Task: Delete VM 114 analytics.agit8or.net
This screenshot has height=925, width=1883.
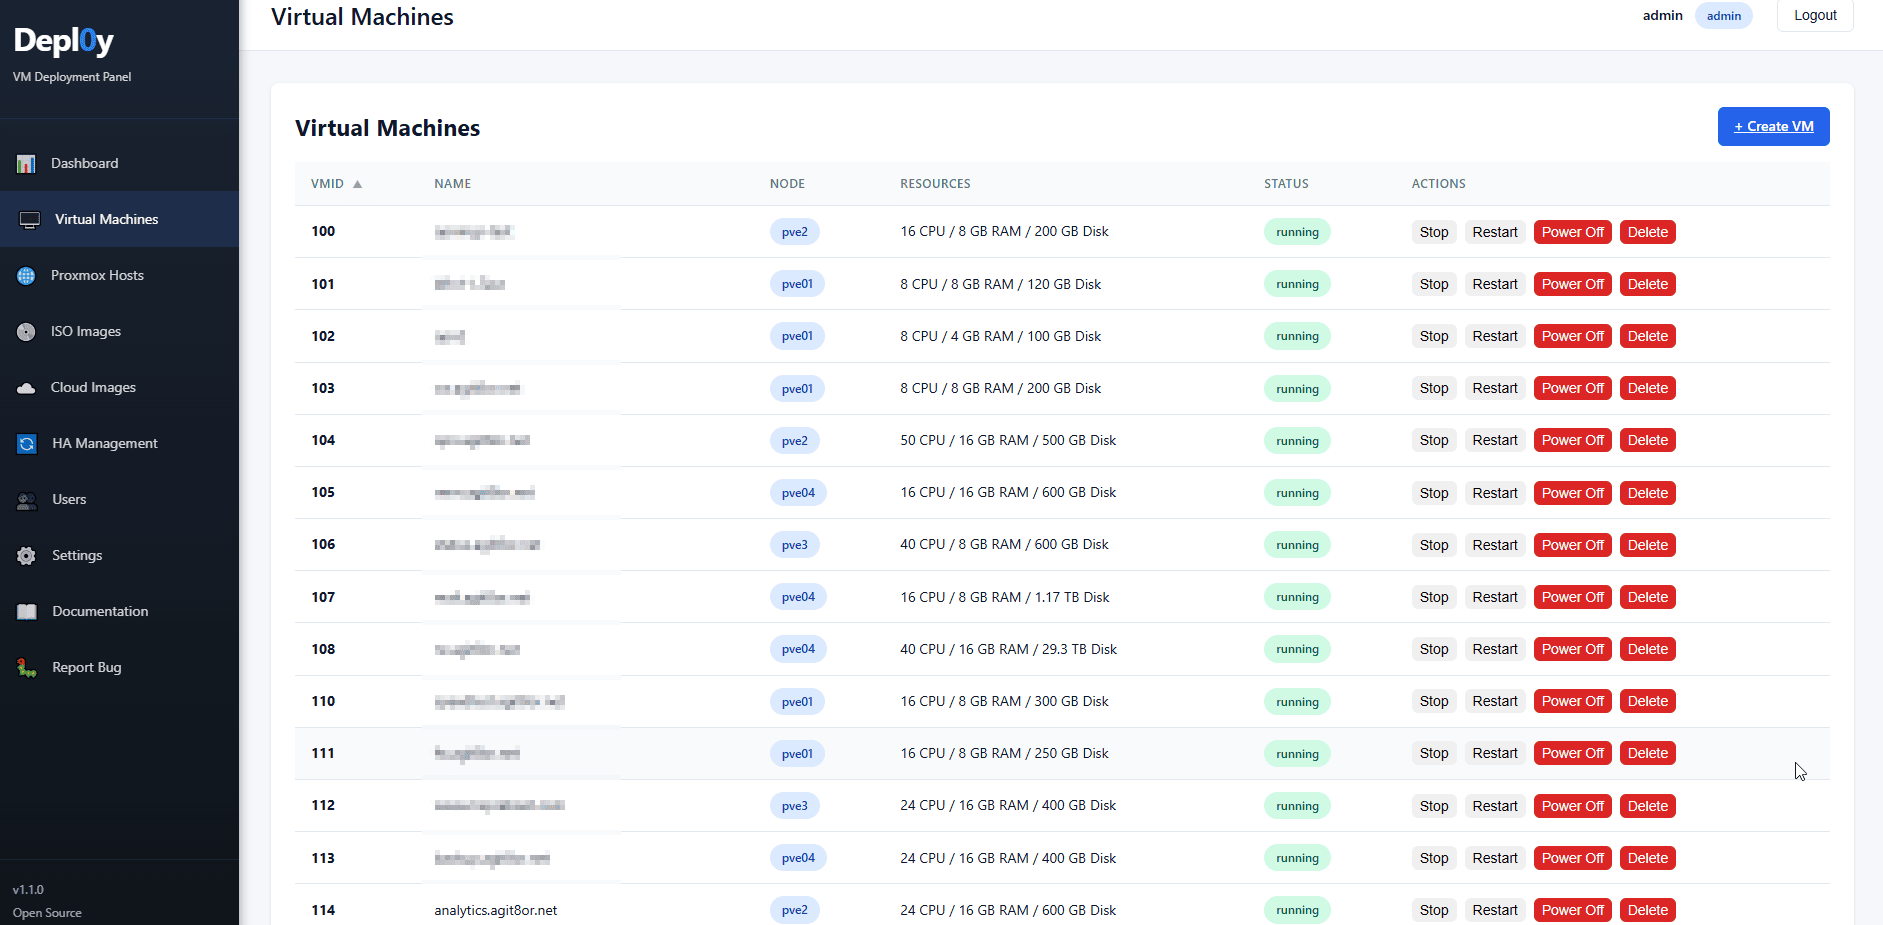Action: point(1647,910)
